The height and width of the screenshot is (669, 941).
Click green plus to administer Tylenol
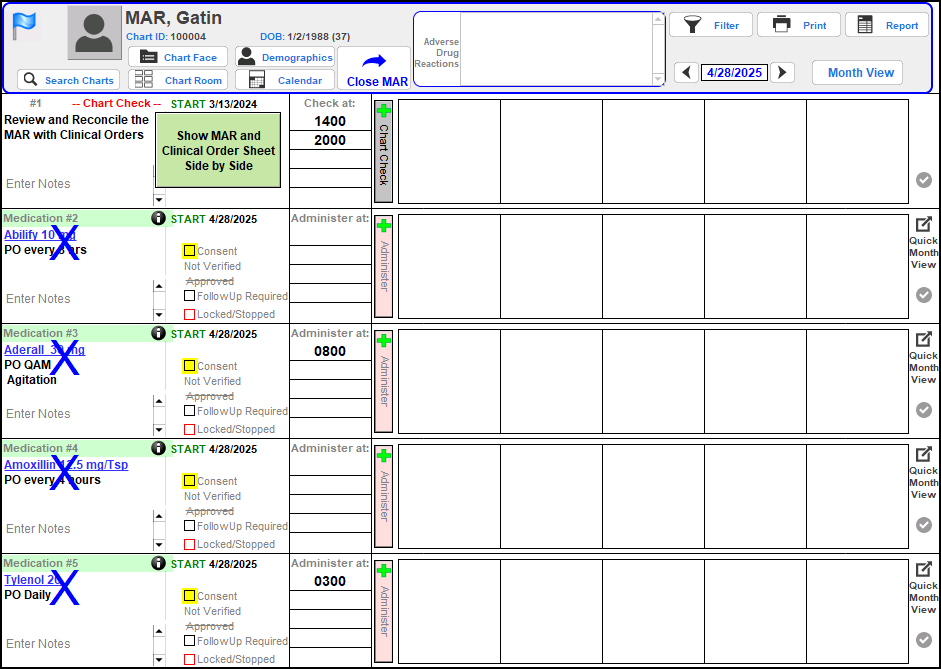tap(383, 571)
